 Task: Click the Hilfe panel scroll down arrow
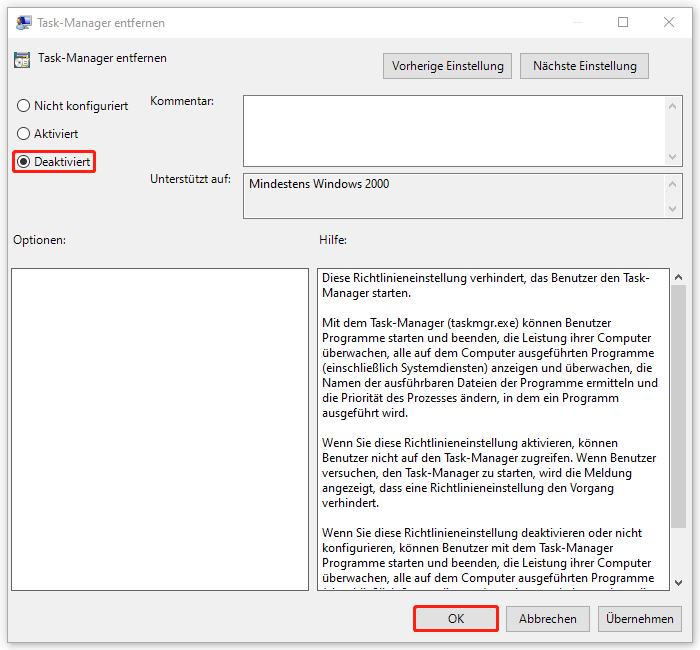click(x=679, y=583)
